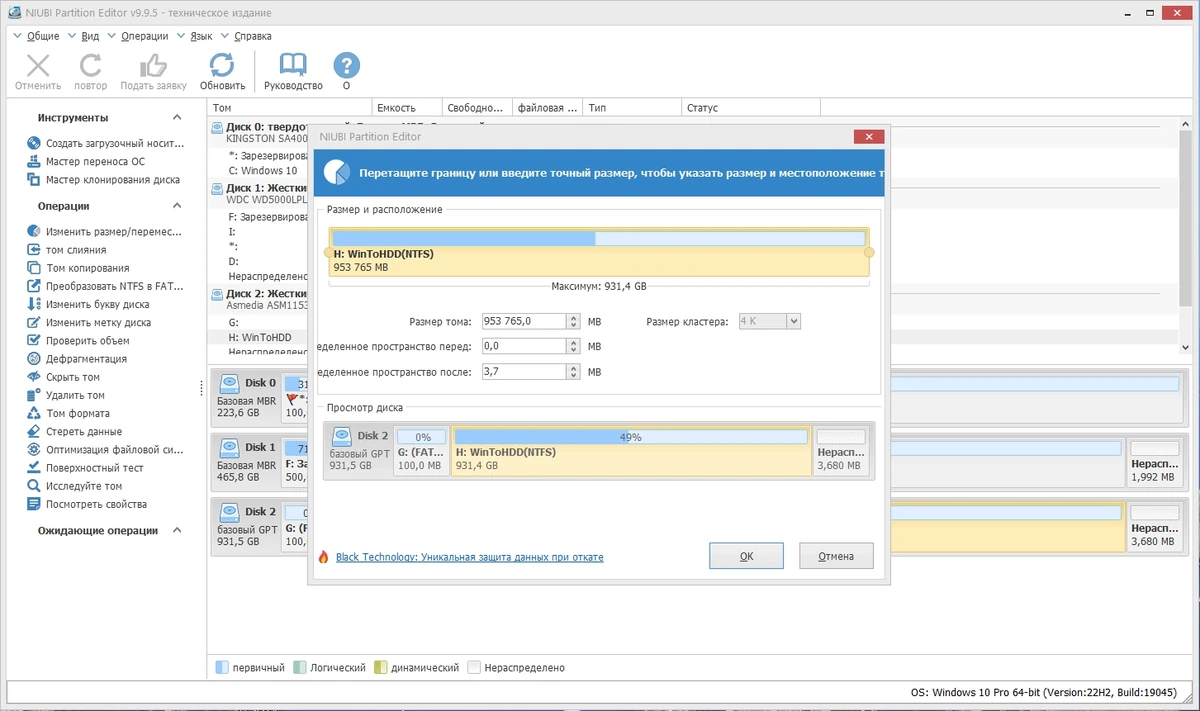This screenshot has width=1200, height=711.
Task: Grab the left resize handle of partition H
Action: click(x=328, y=253)
